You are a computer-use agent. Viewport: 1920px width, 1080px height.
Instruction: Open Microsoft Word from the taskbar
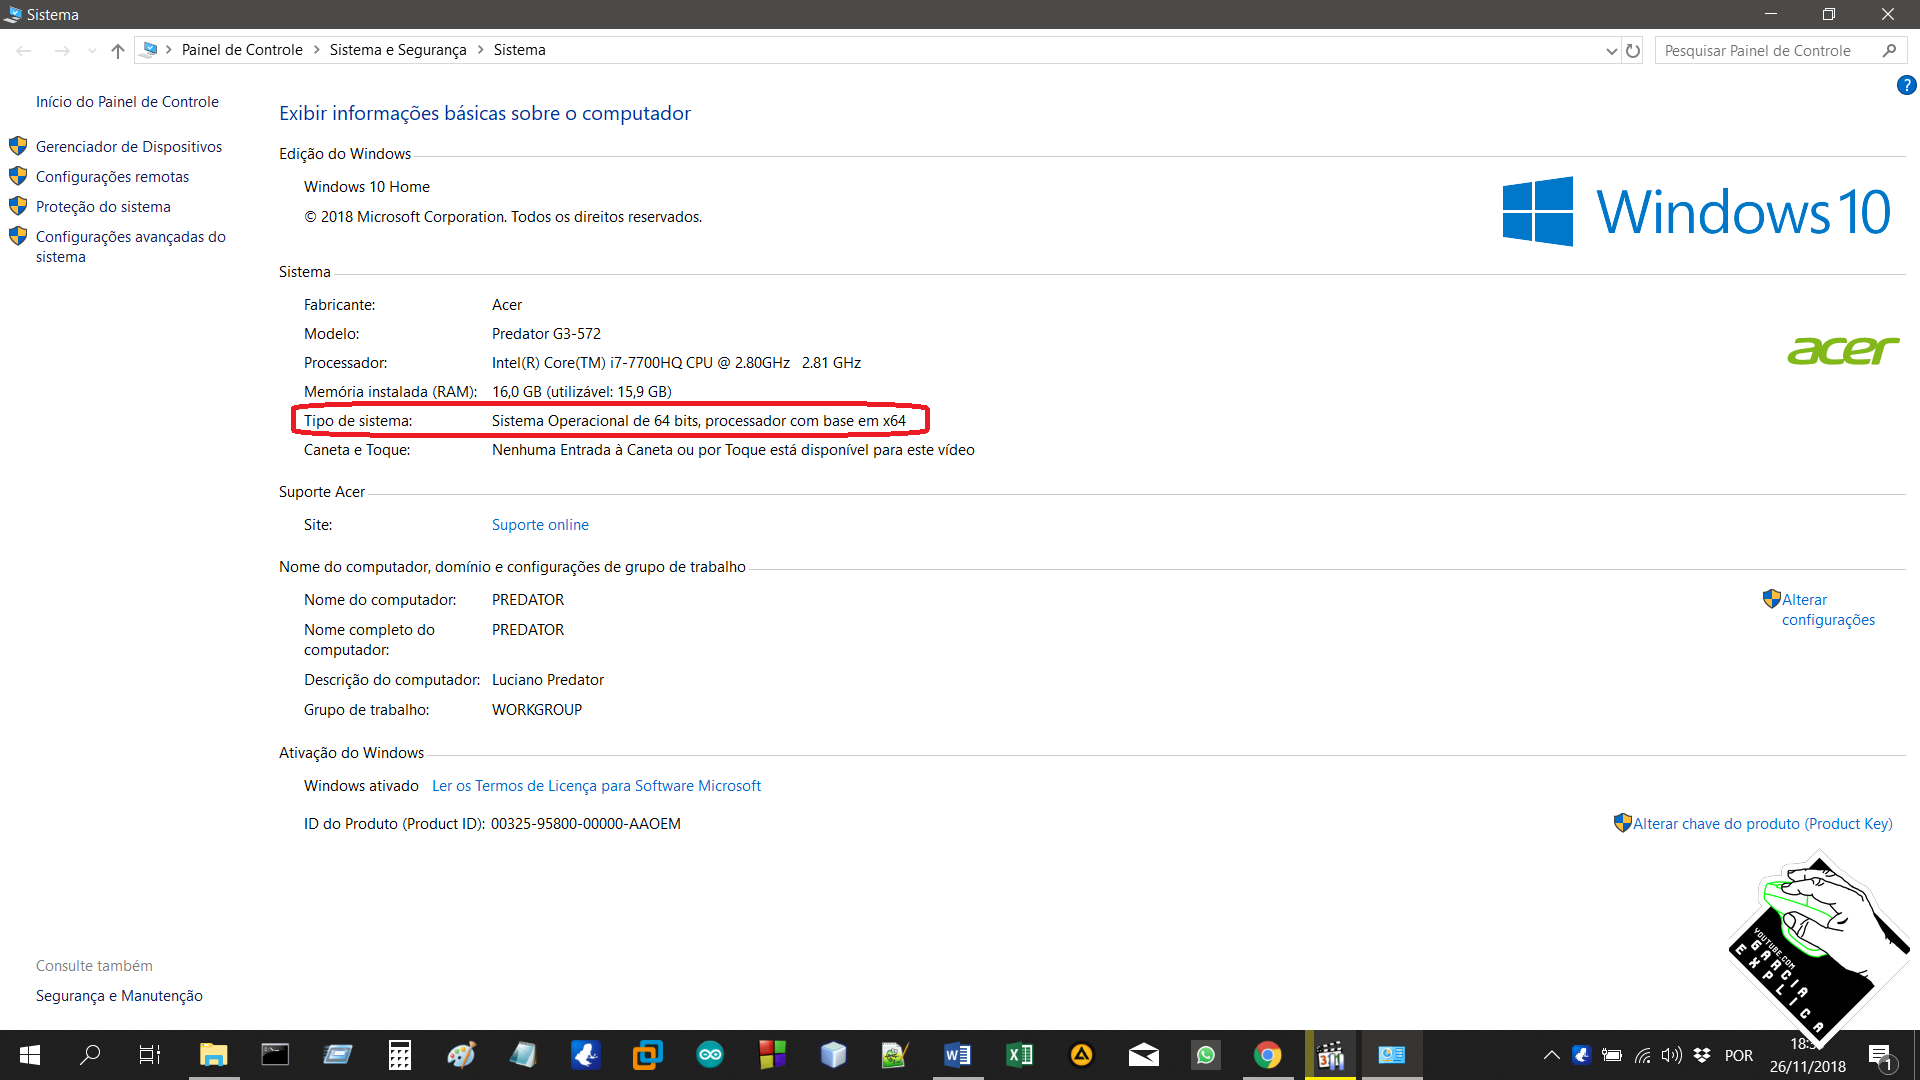coord(957,1054)
